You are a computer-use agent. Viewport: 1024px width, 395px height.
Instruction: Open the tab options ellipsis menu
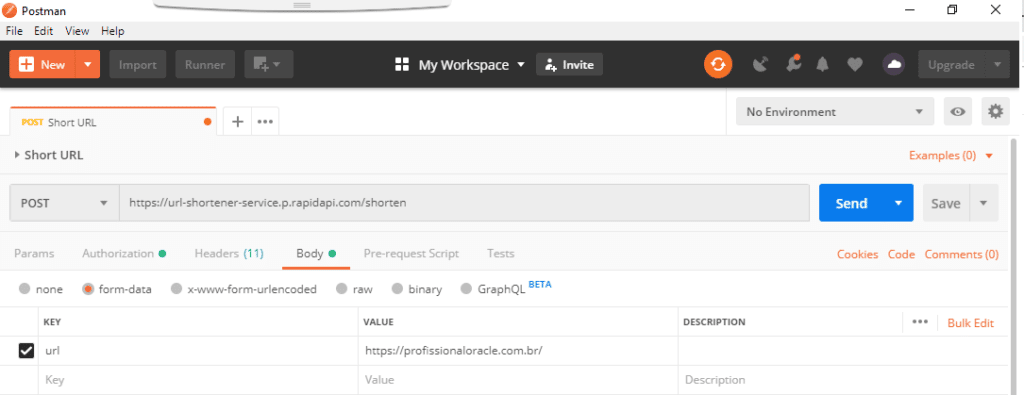(x=264, y=121)
